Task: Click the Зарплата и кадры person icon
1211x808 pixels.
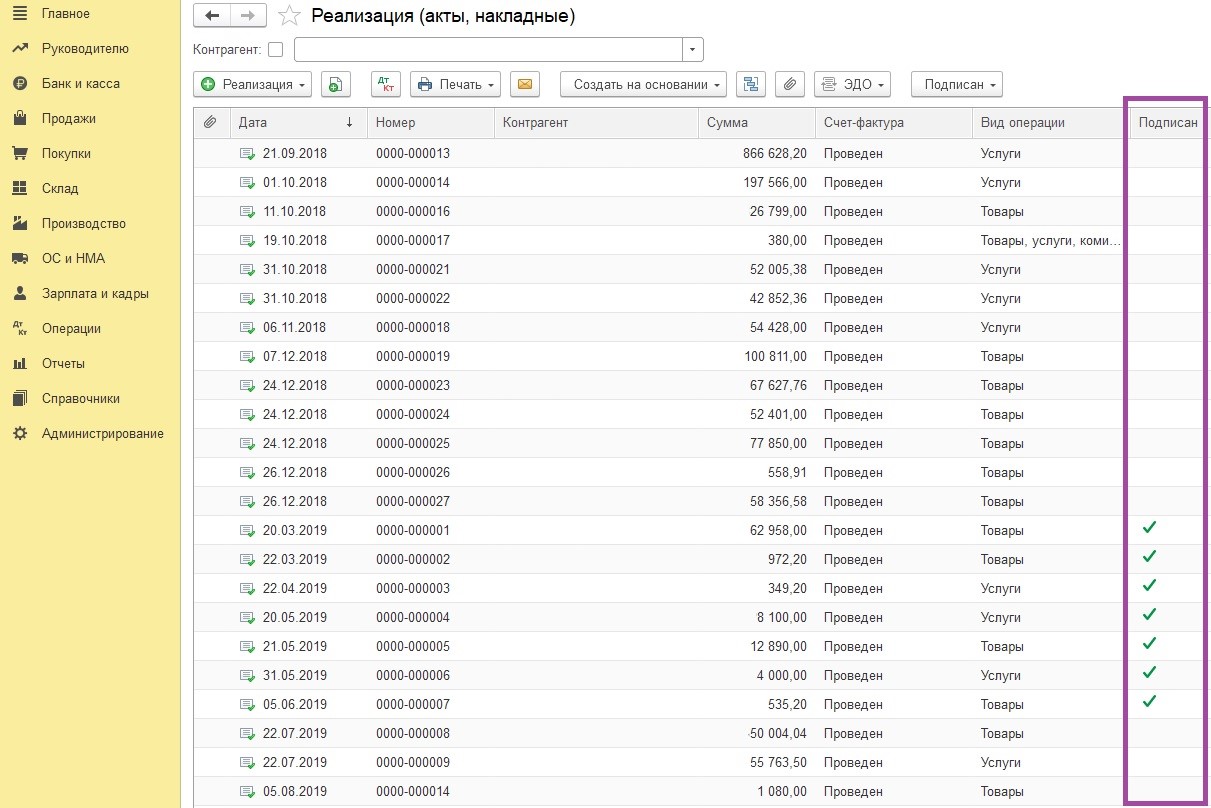Action: [x=19, y=294]
